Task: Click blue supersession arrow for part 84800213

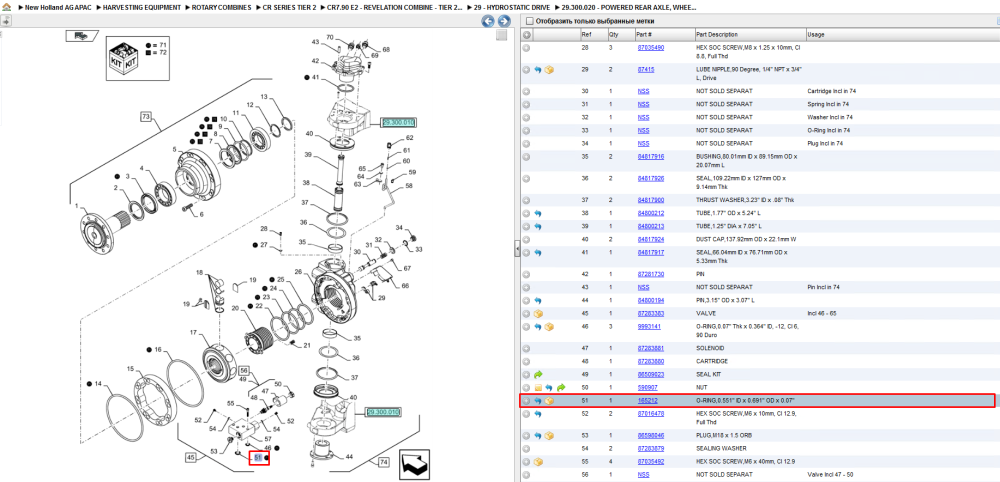Action: tap(538, 226)
